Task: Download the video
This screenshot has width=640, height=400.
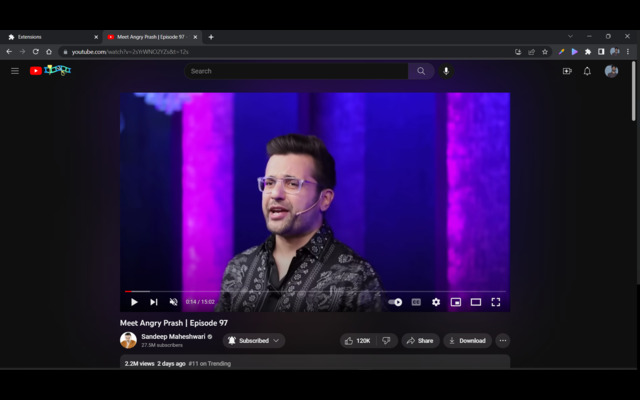Action: pos(467,341)
